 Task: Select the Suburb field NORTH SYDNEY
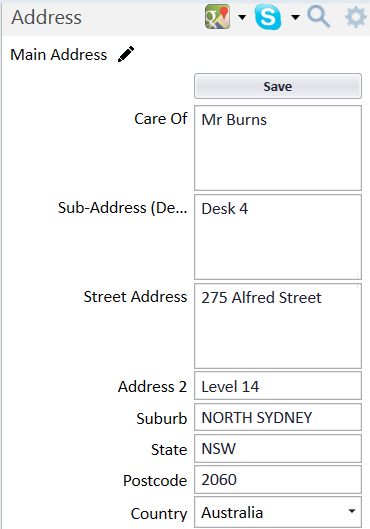(x=278, y=417)
